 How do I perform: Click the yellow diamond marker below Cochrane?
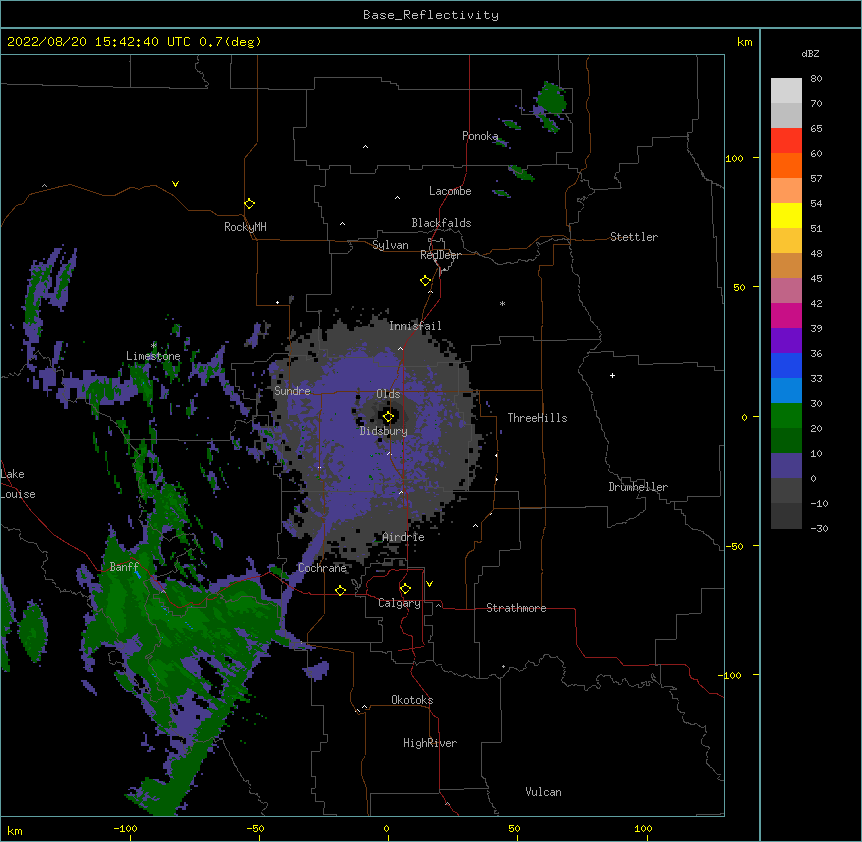(340, 590)
